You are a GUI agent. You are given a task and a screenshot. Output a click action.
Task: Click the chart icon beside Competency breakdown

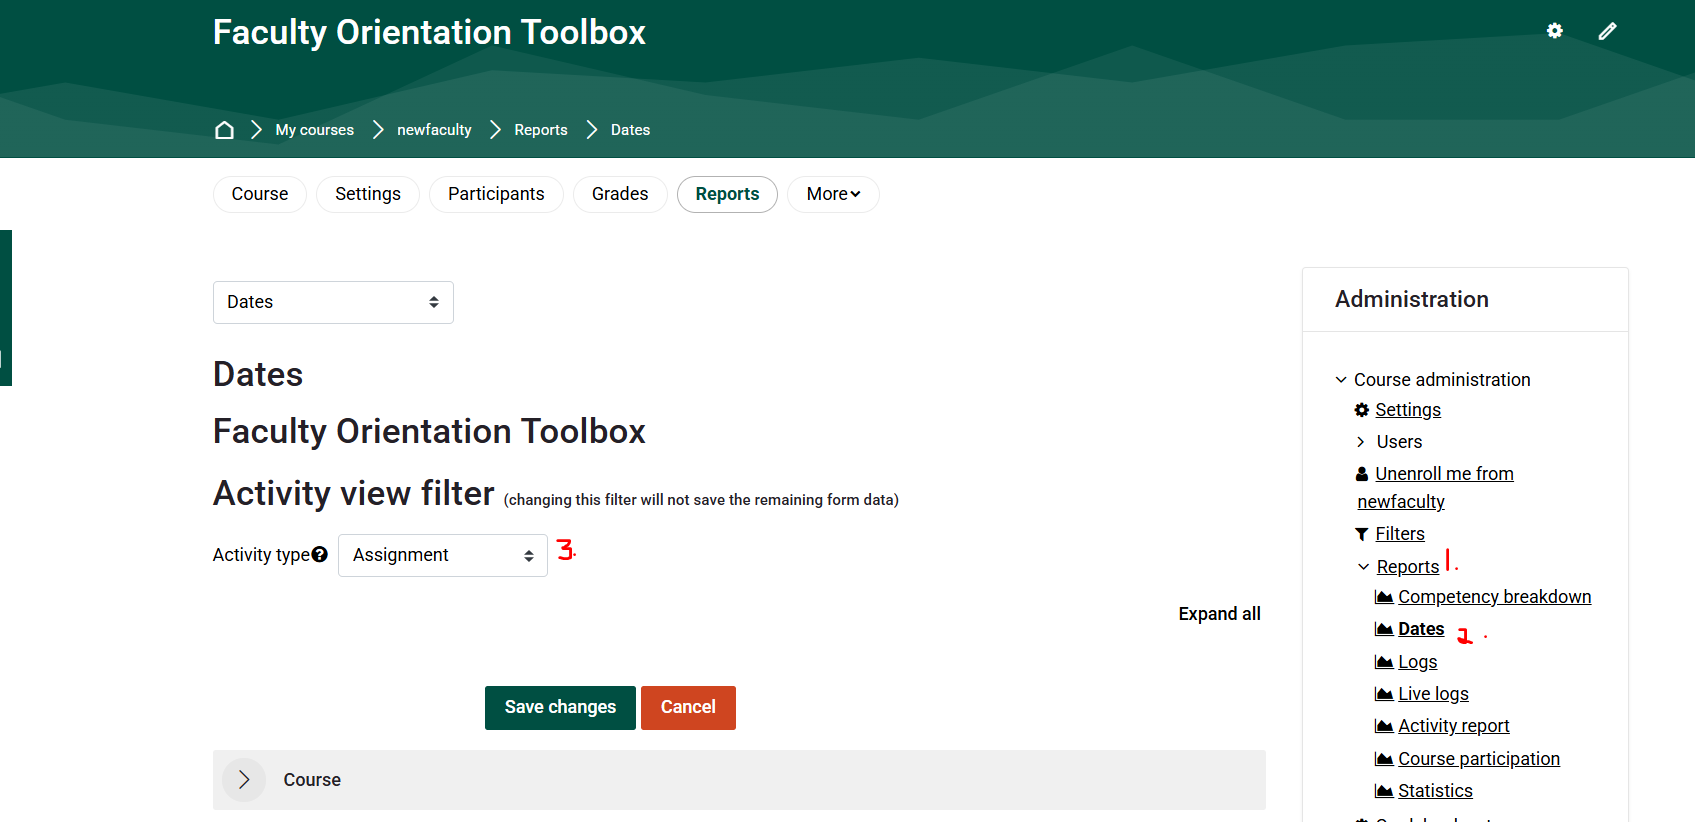(x=1384, y=598)
